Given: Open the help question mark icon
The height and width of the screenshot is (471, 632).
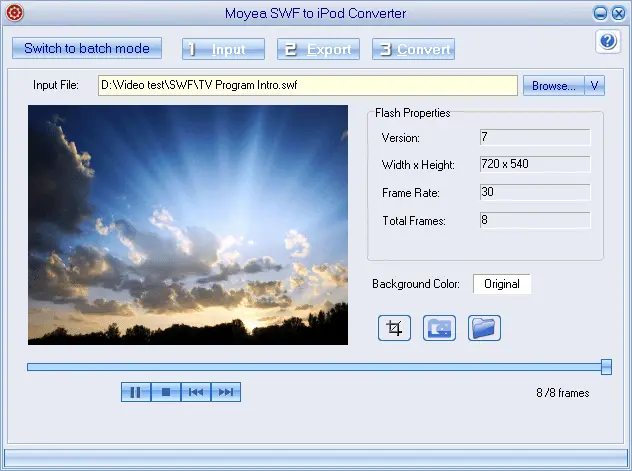Looking at the screenshot, I should point(607,41).
